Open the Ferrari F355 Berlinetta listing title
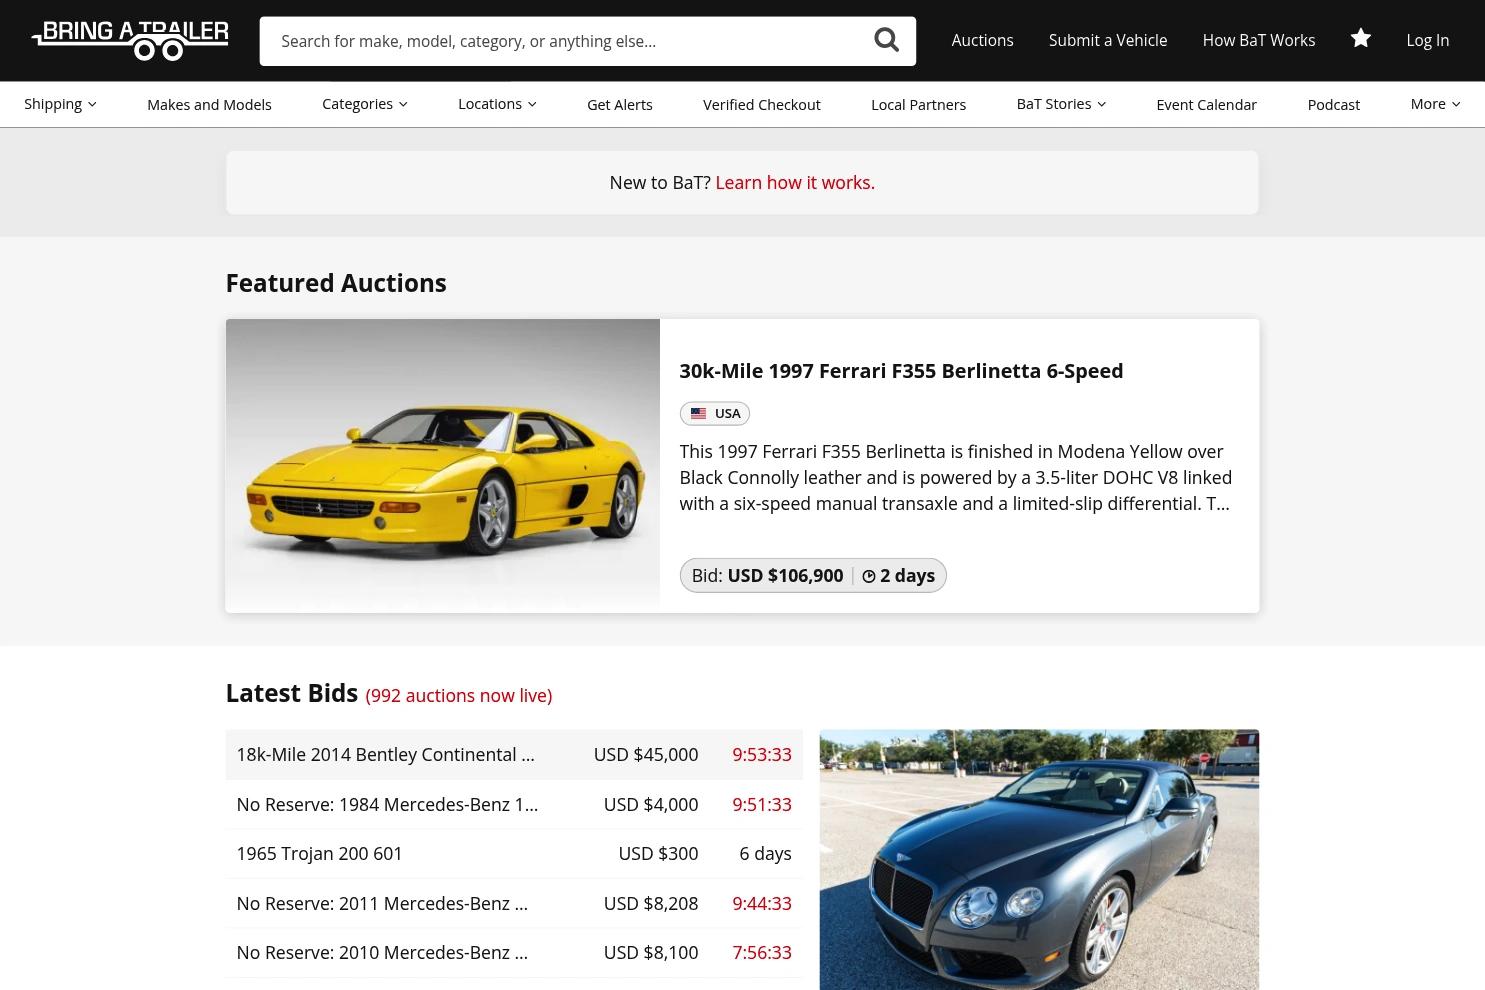 [901, 371]
